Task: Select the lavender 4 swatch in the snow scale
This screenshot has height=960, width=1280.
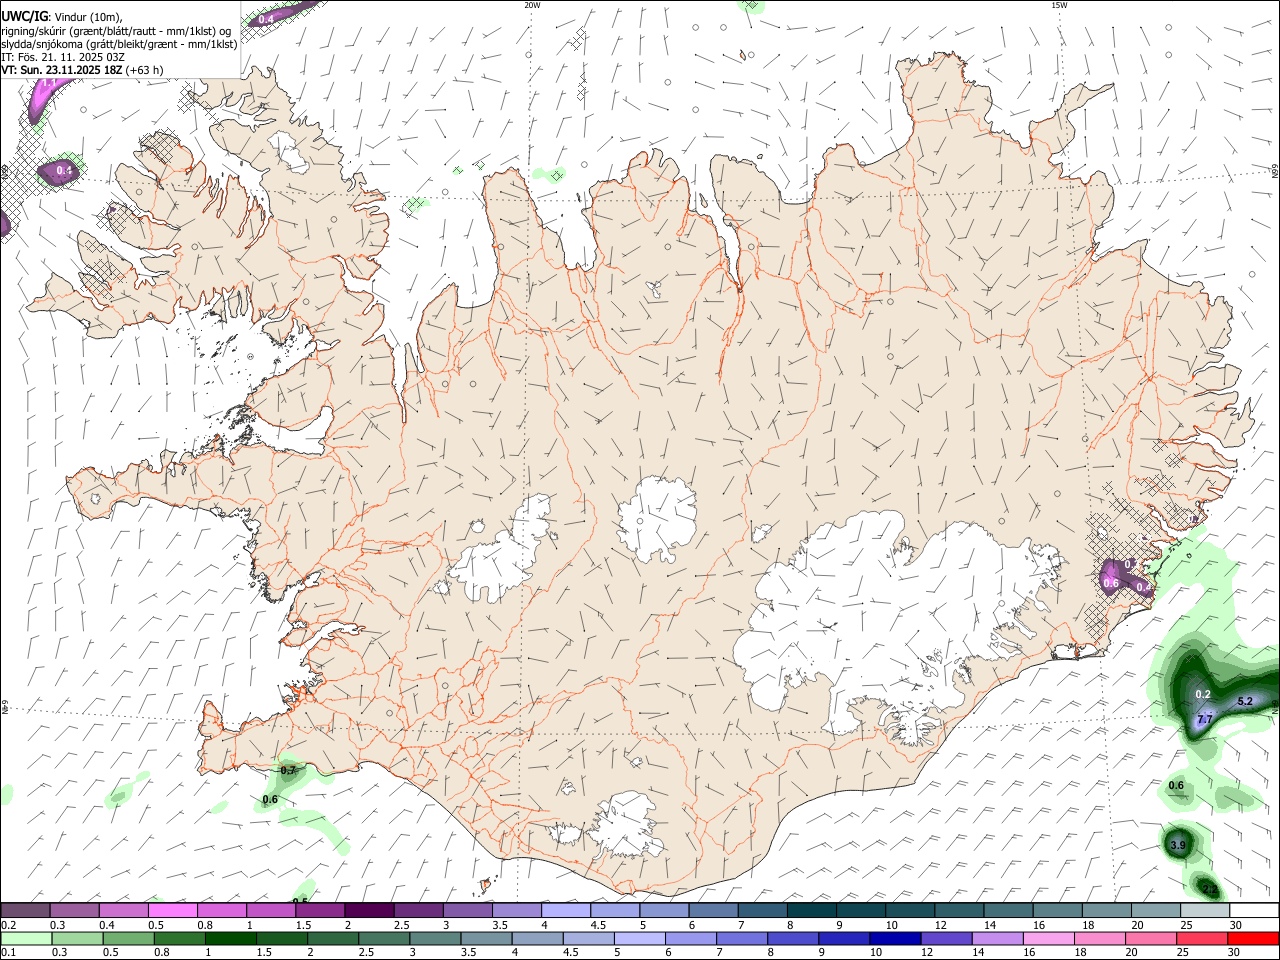Action: tap(565, 910)
